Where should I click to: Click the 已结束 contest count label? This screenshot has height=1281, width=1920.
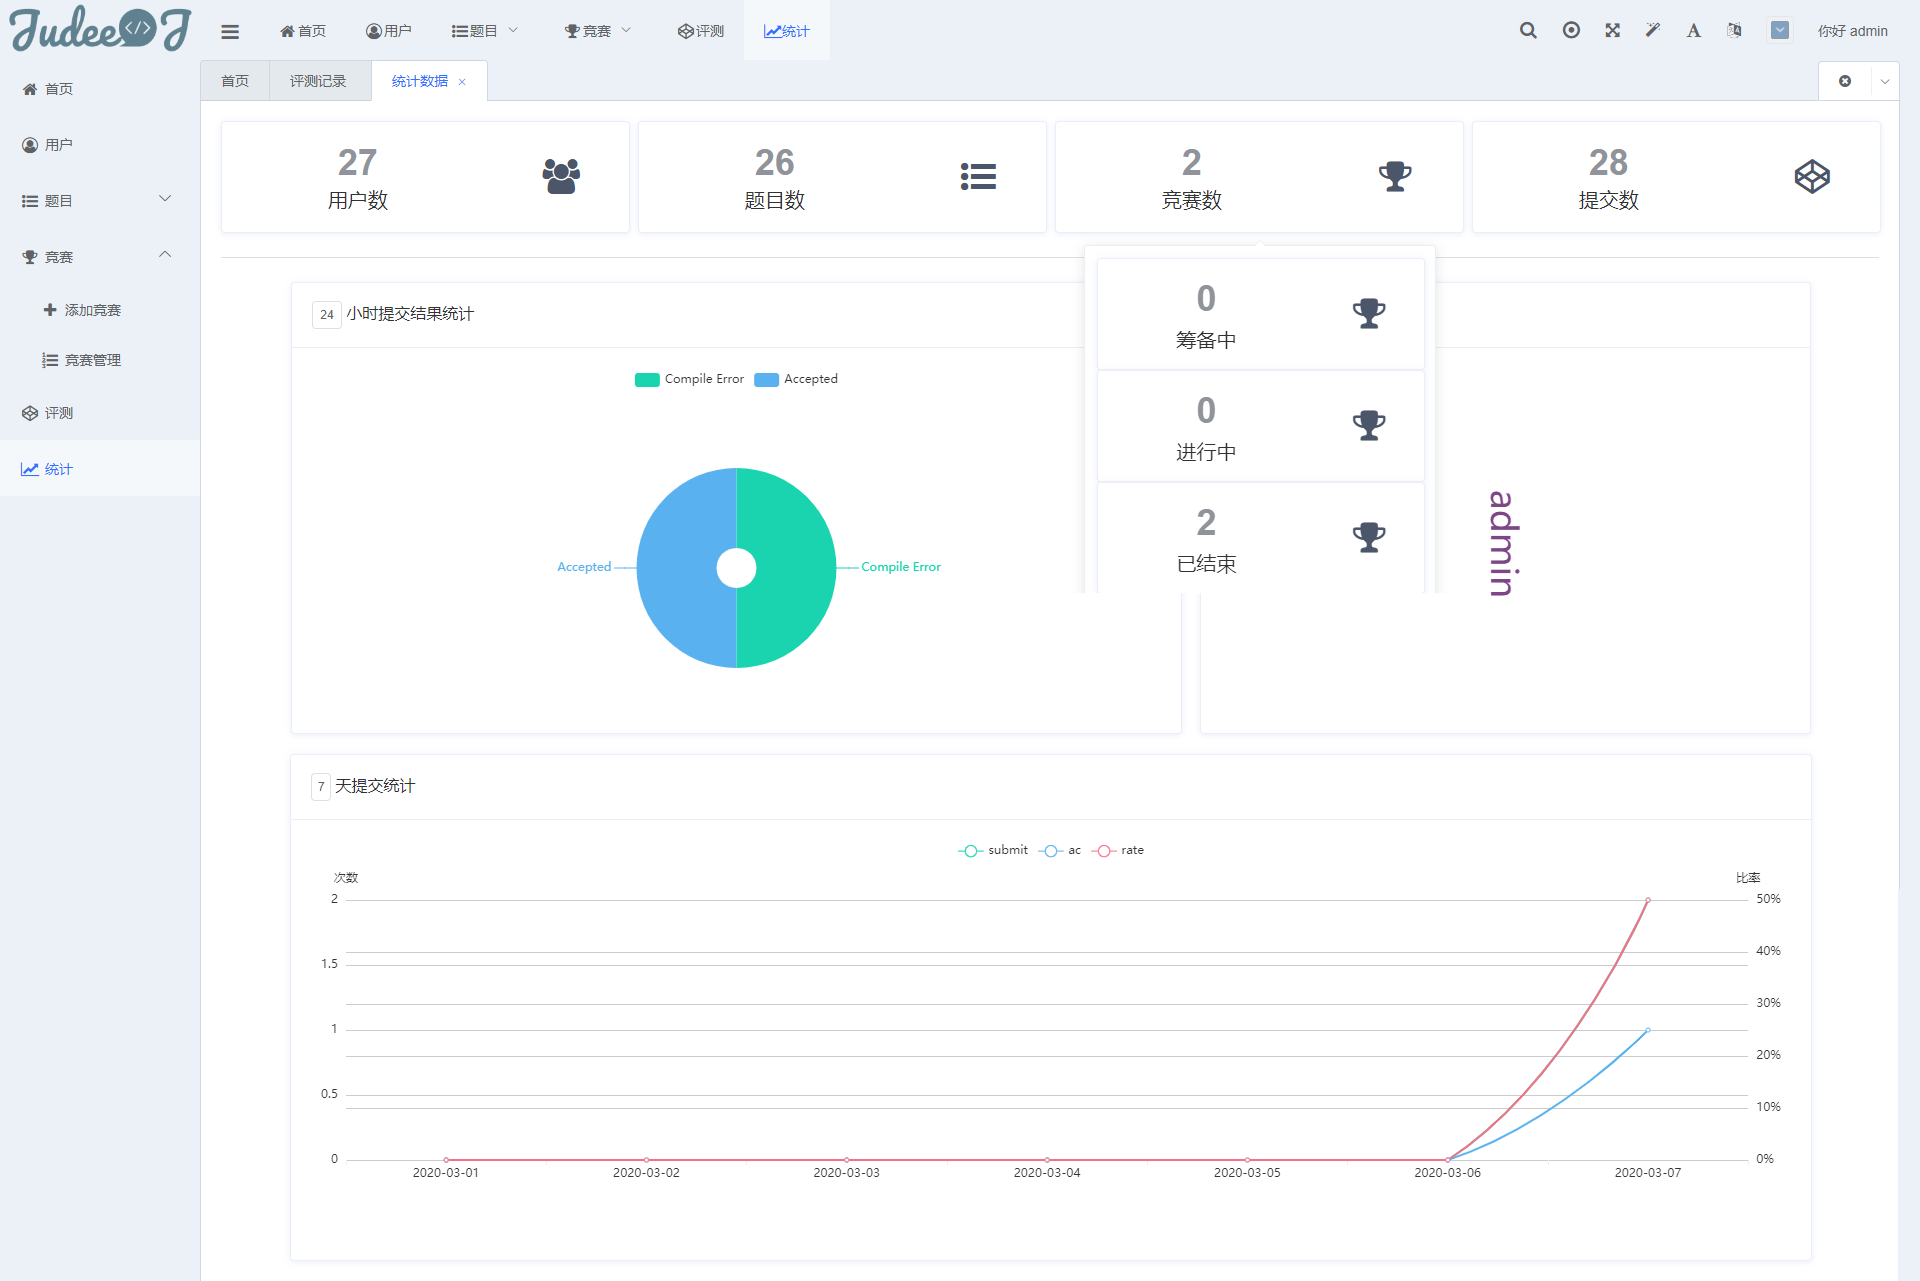pyautogui.click(x=1206, y=564)
